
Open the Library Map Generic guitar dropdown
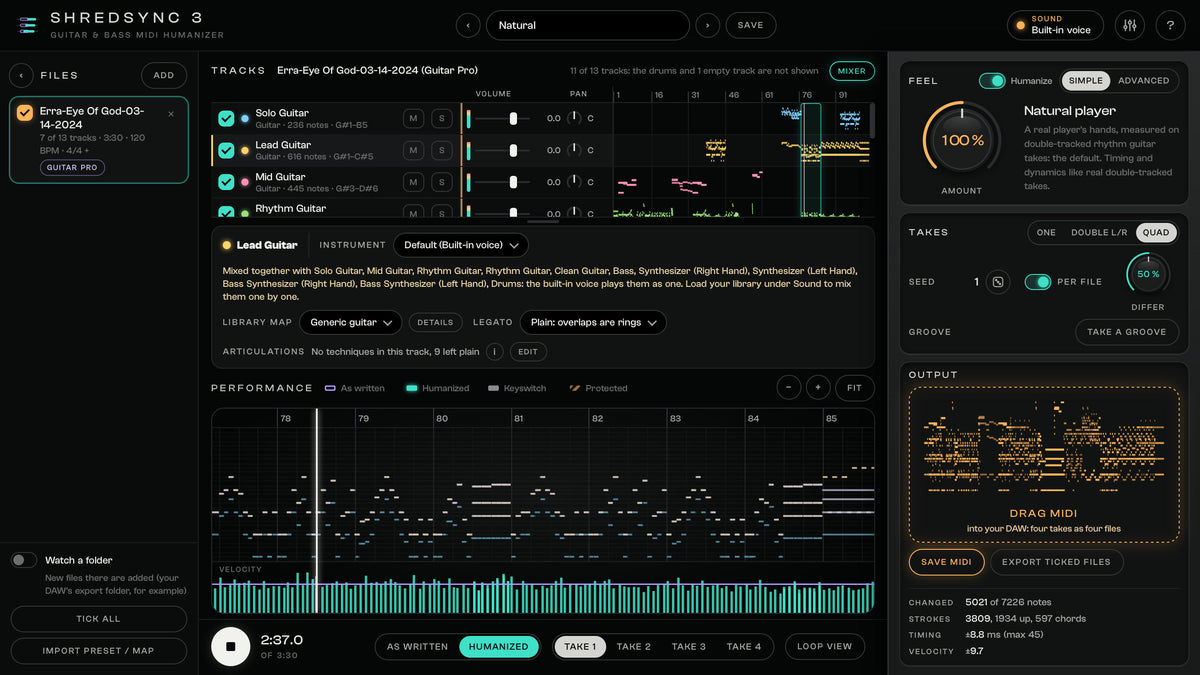[351, 322]
